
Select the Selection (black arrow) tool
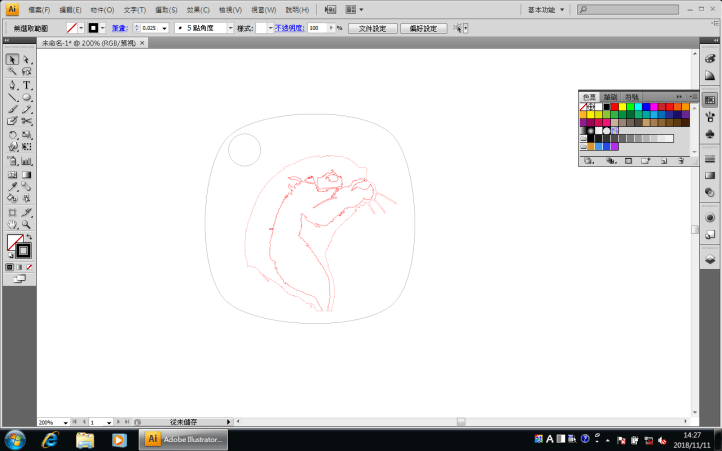click(x=13, y=59)
